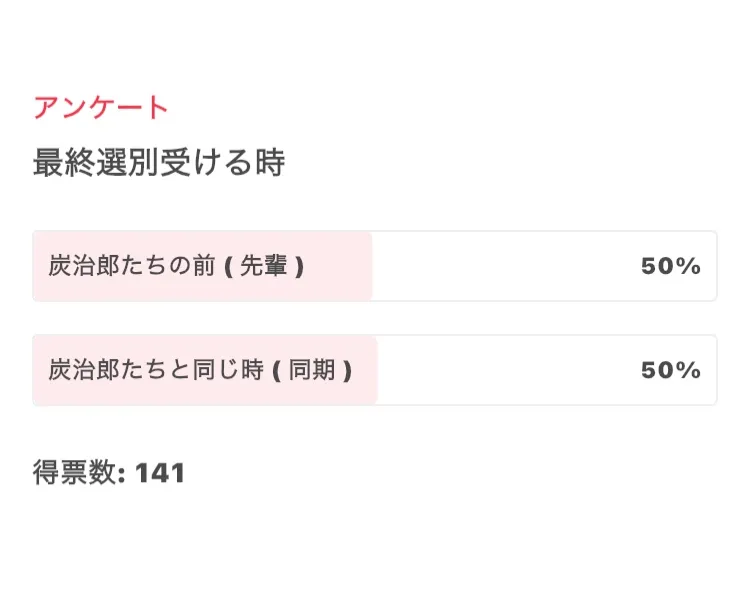This screenshot has width=750, height=593.
Task: Click the vote count number 141
Action: pos(160,473)
